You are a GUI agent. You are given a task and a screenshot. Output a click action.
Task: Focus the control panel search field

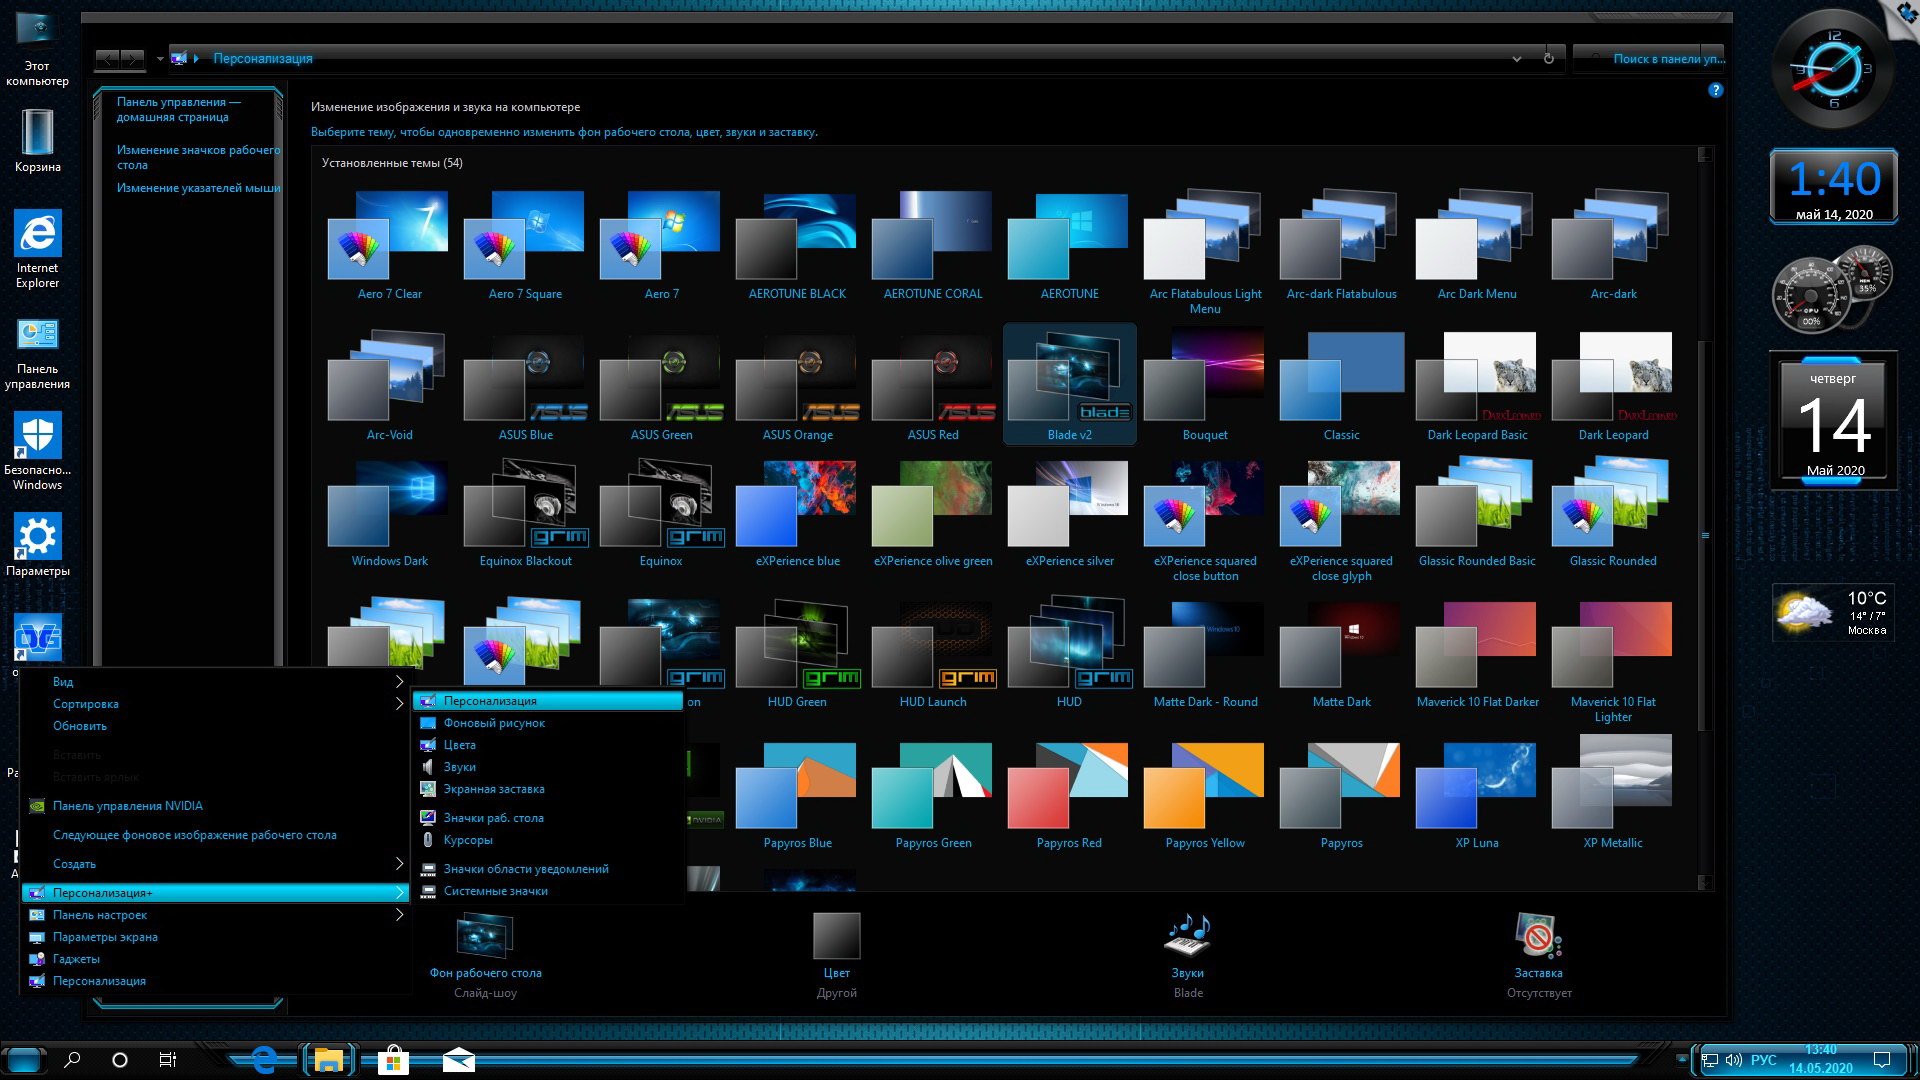(x=1650, y=59)
